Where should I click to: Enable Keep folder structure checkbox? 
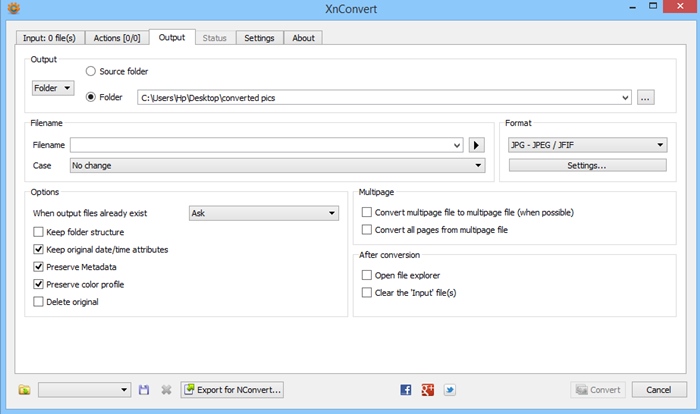38,232
